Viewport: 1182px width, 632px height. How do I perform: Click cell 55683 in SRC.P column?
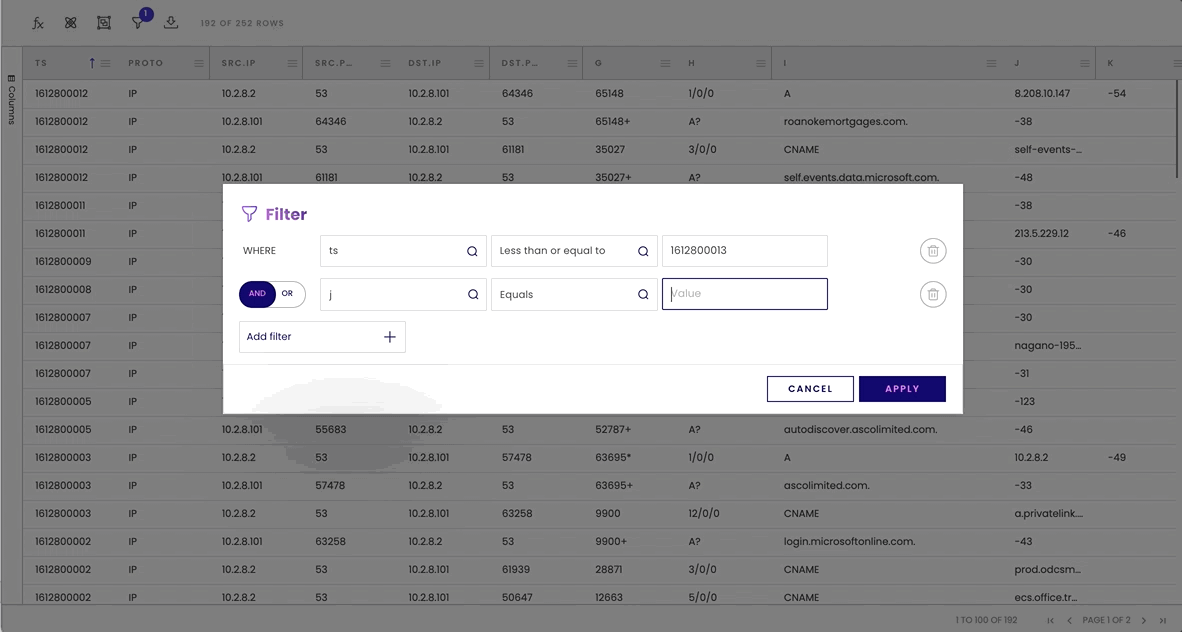click(331, 430)
